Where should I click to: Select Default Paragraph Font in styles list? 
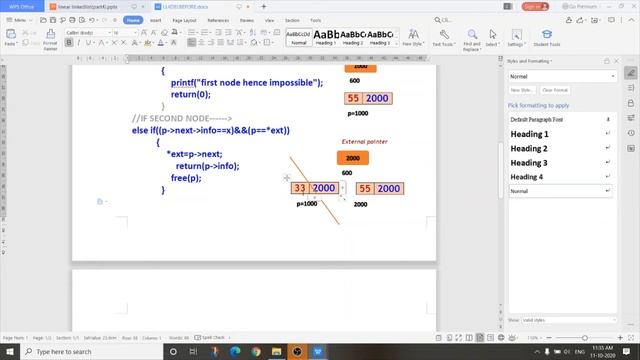560,120
